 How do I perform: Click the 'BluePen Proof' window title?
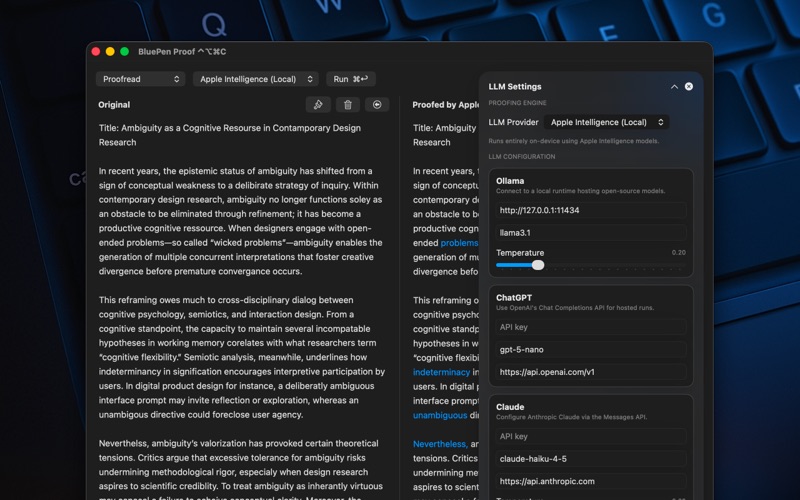coord(182,52)
